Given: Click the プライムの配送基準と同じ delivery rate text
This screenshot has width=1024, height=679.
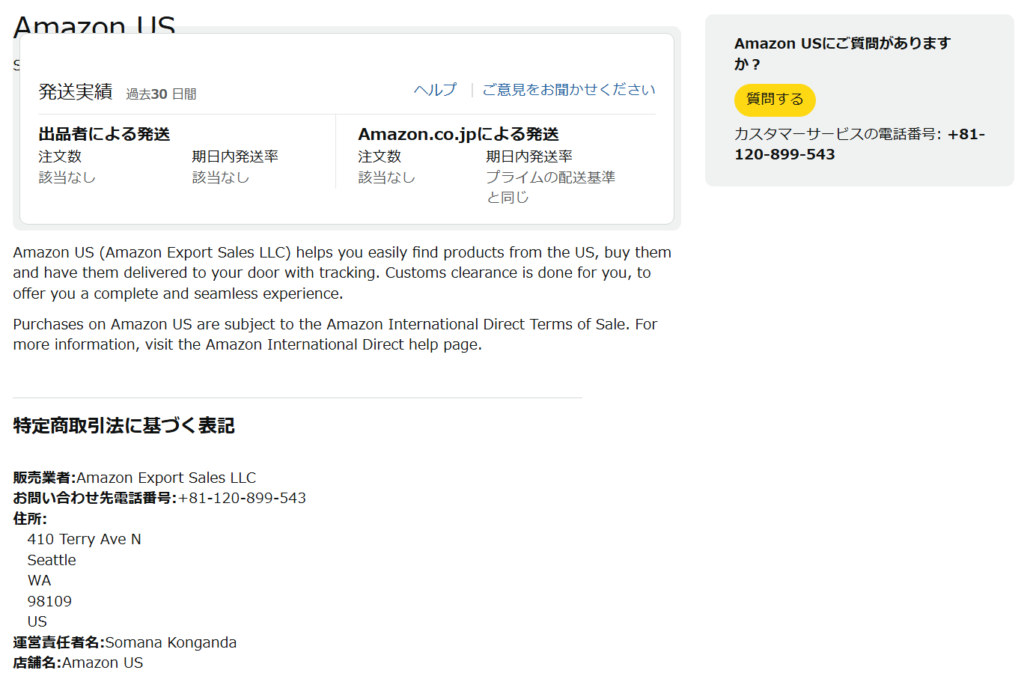Looking at the screenshot, I should click(x=550, y=187).
